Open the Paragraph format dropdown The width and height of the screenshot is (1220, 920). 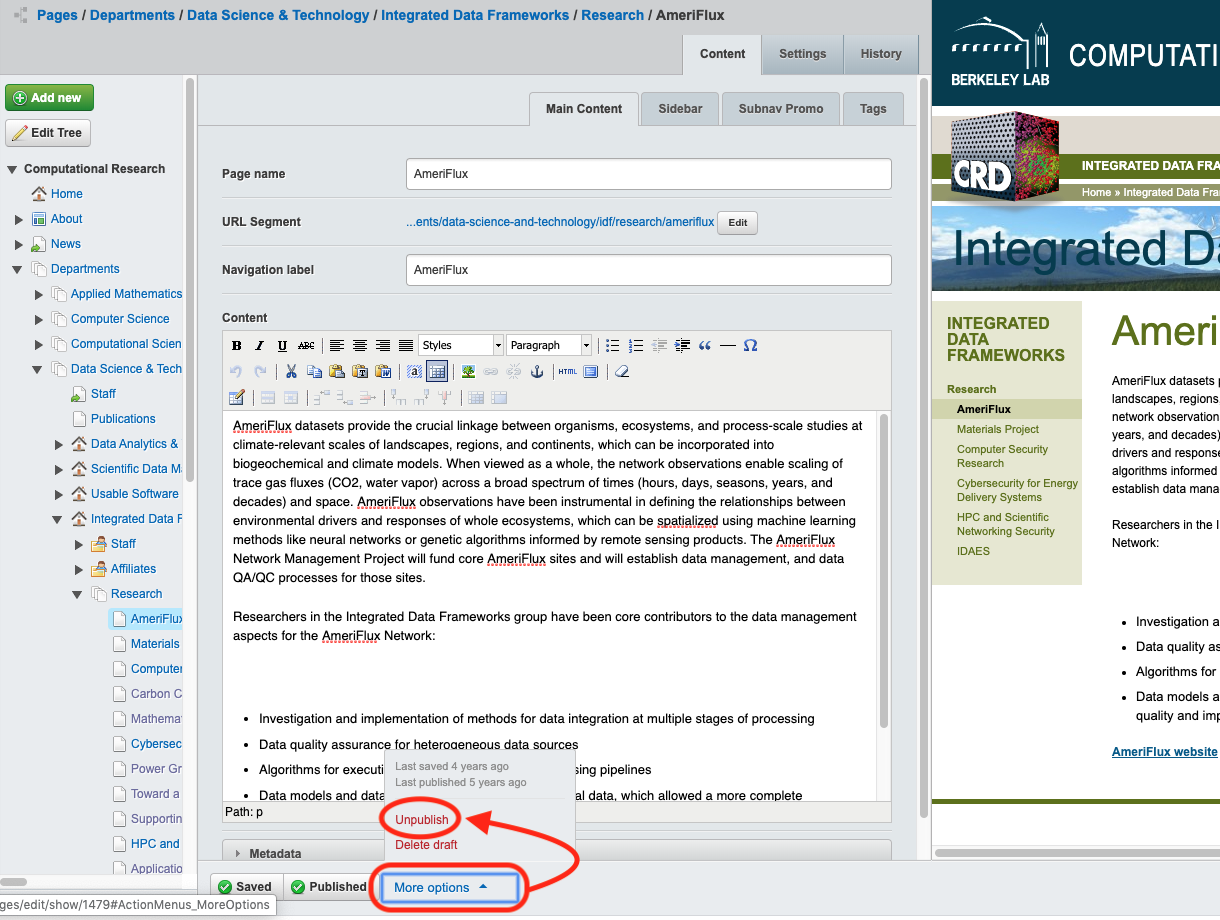point(549,346)
